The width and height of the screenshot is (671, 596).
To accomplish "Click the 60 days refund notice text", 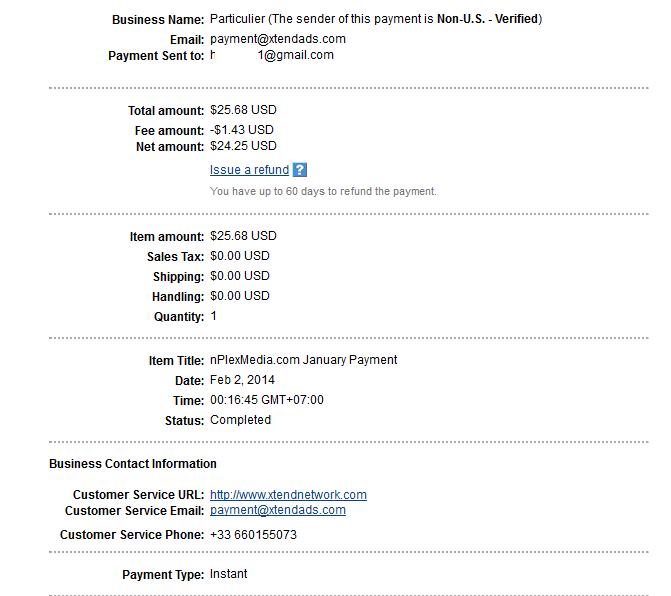I will (x=323, y=191).
